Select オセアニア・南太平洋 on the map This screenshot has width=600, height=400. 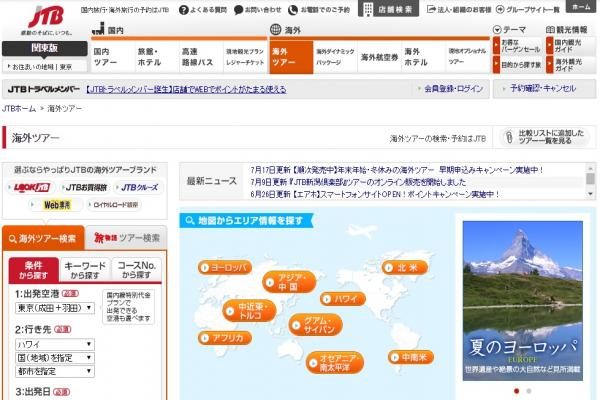tap(335, 363)
